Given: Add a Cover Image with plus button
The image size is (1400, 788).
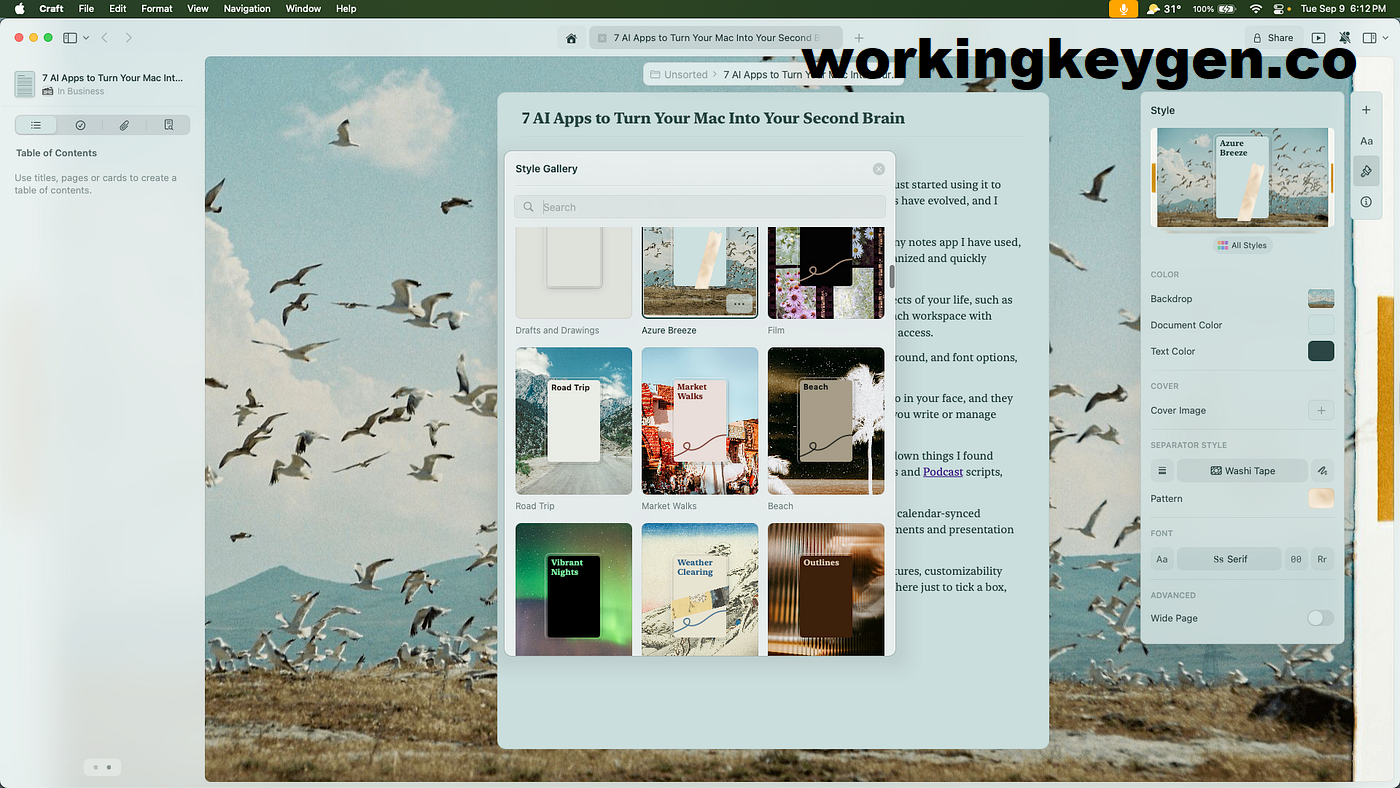Looking at the screenshot, I should point(1320,410).
